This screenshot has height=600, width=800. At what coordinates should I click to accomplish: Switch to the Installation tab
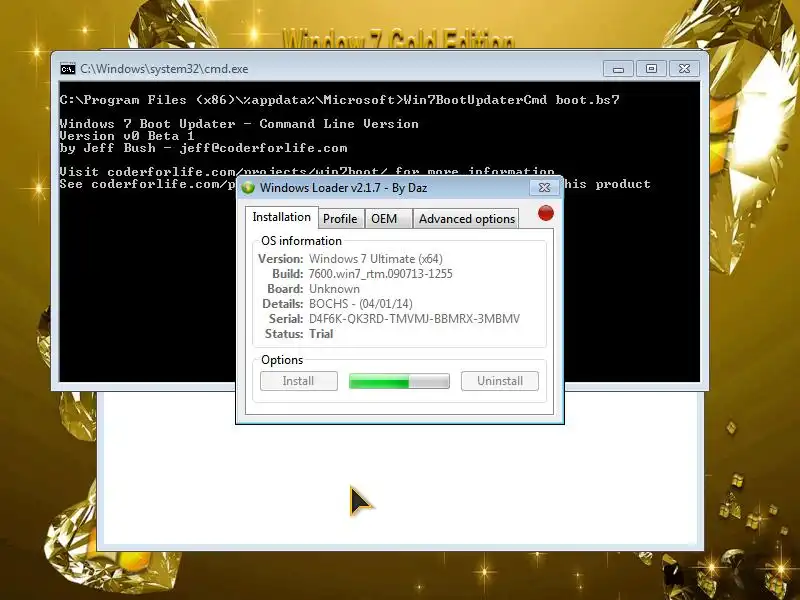[x=282, y=217]
